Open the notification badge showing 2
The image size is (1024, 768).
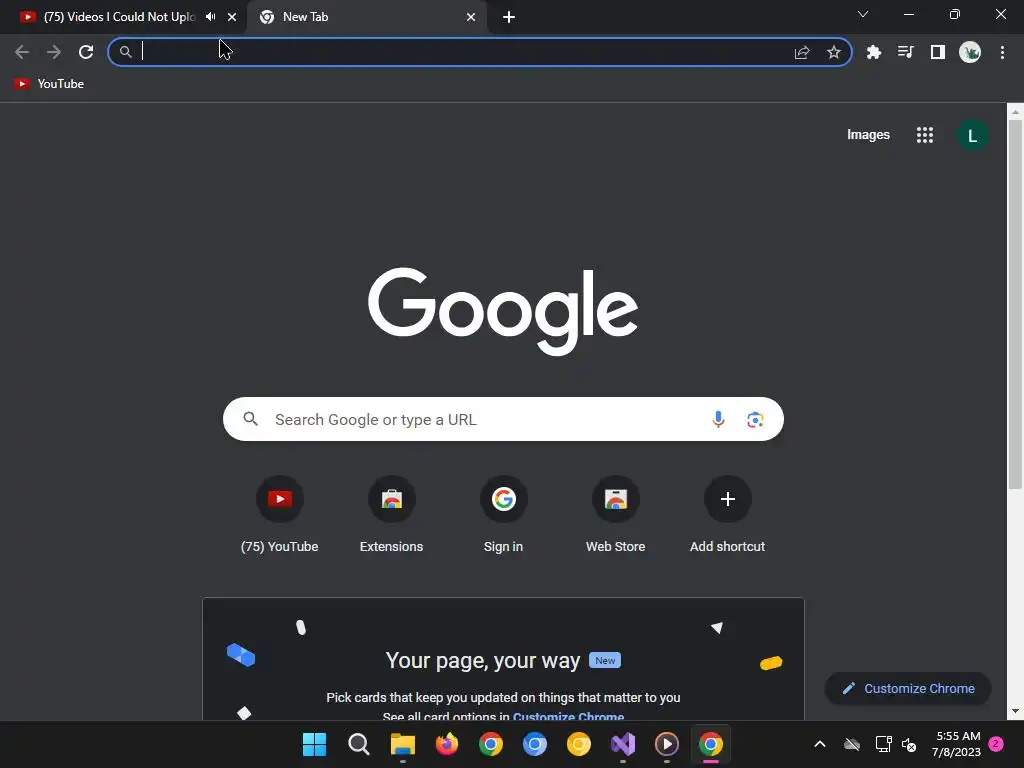coord(996,743)
